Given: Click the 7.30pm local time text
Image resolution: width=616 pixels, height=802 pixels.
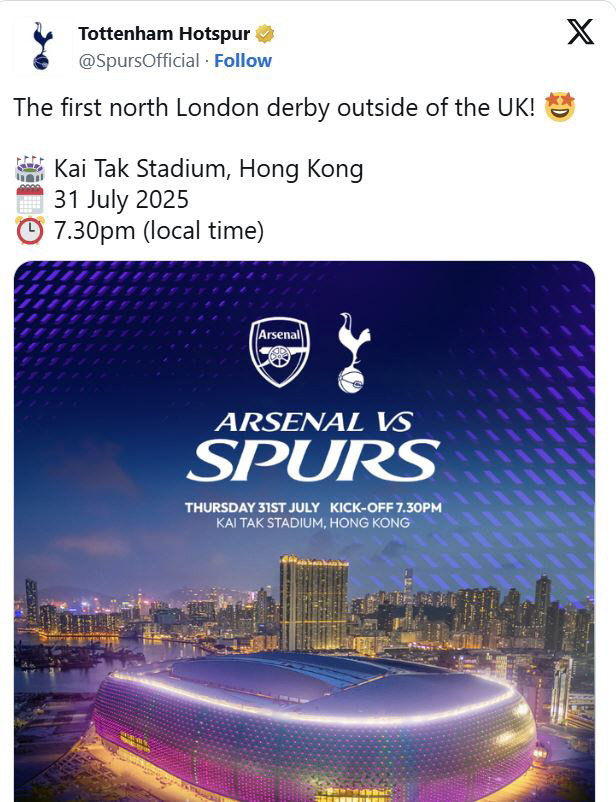Looking at the screenshot, I should tap(159, 231).
